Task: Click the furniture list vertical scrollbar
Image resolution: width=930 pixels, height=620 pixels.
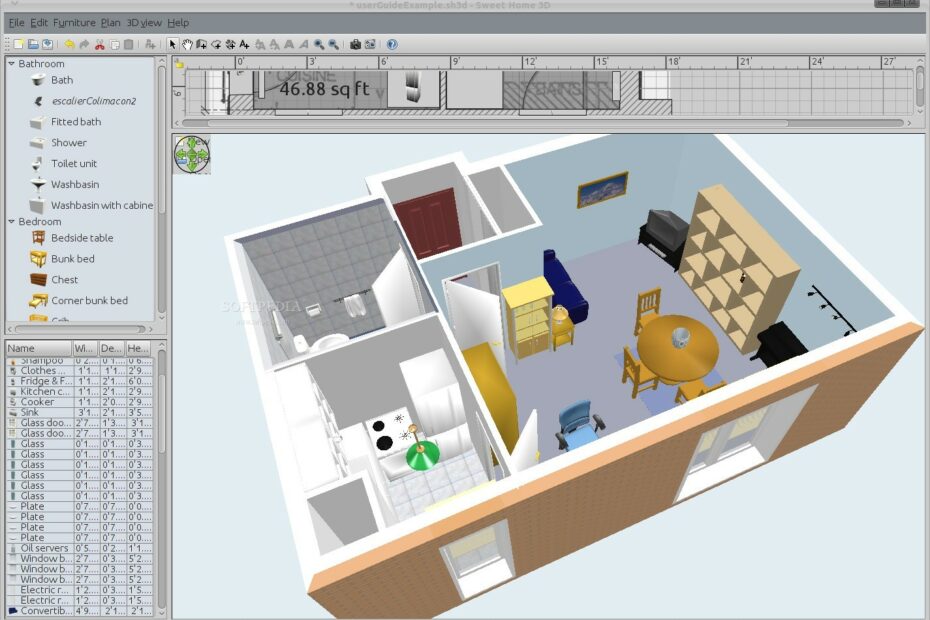Action: click(162, 481)
